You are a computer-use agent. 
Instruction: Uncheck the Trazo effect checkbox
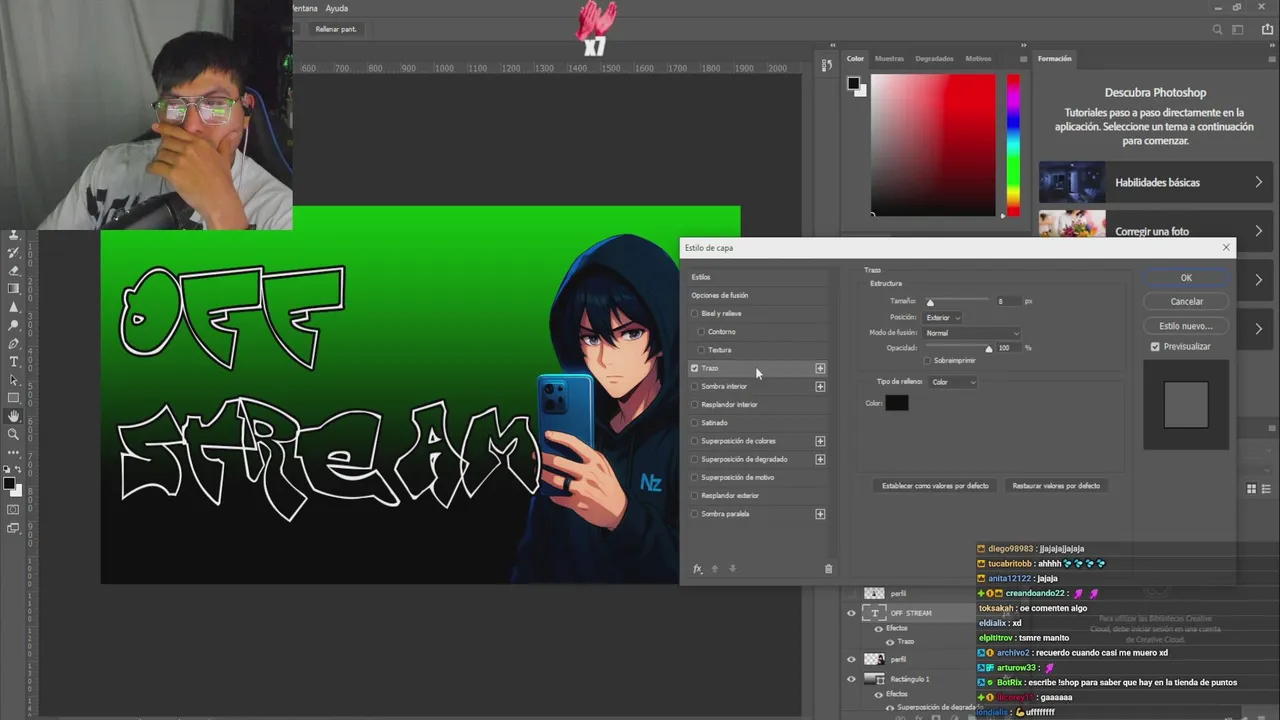click(694, 368)
